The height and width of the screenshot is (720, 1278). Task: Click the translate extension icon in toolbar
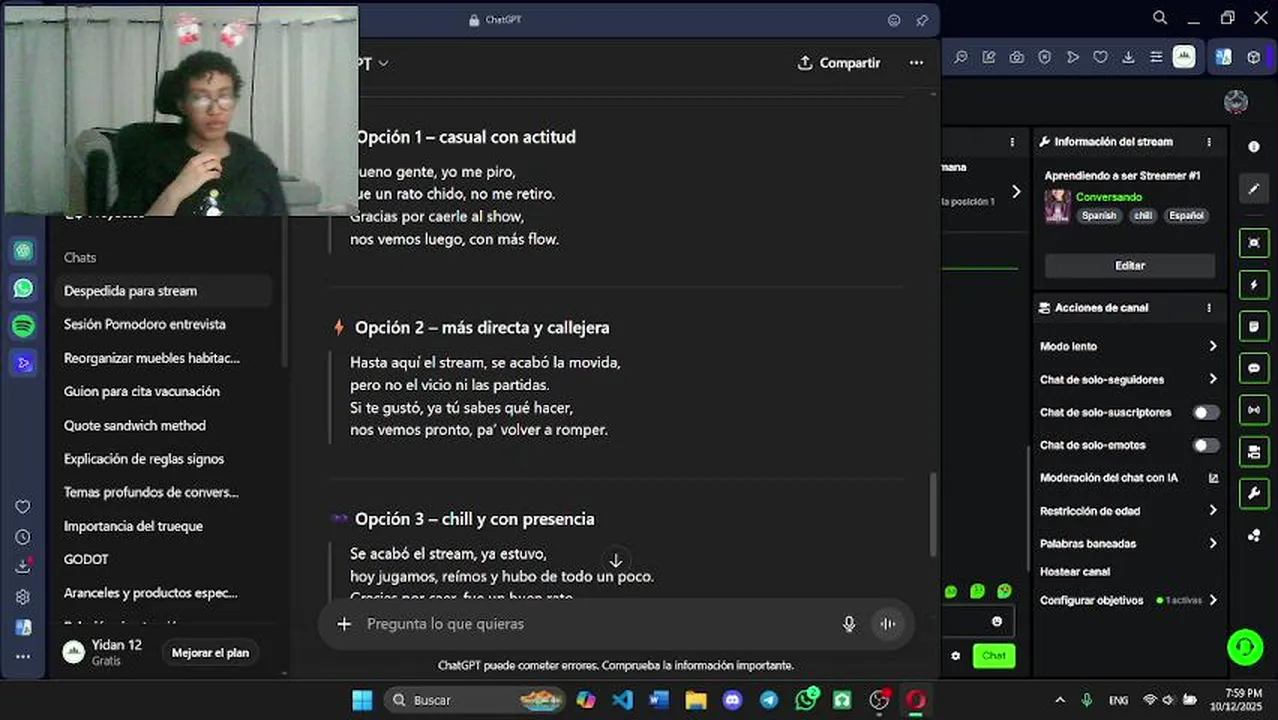[x=1223, y=57]
